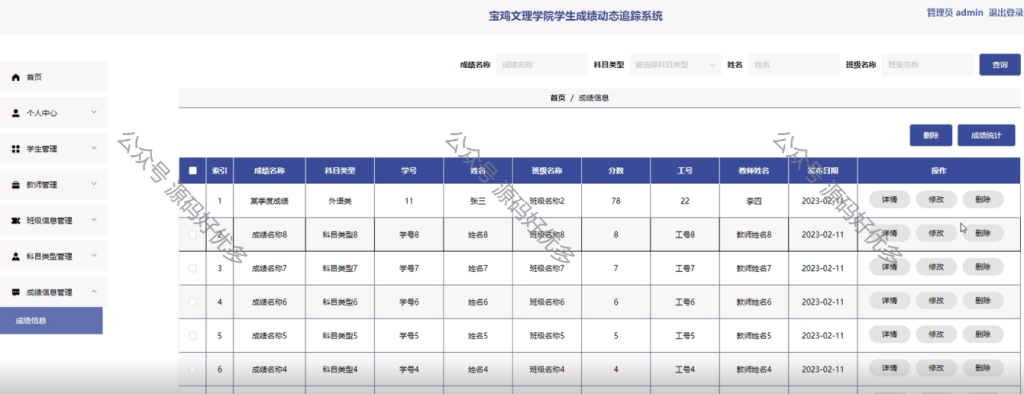Click the 成绩信息 breadcrumb text
The height and width of the screenshot is (394, 1024).
pyautogui.click(x=594, y=98)
